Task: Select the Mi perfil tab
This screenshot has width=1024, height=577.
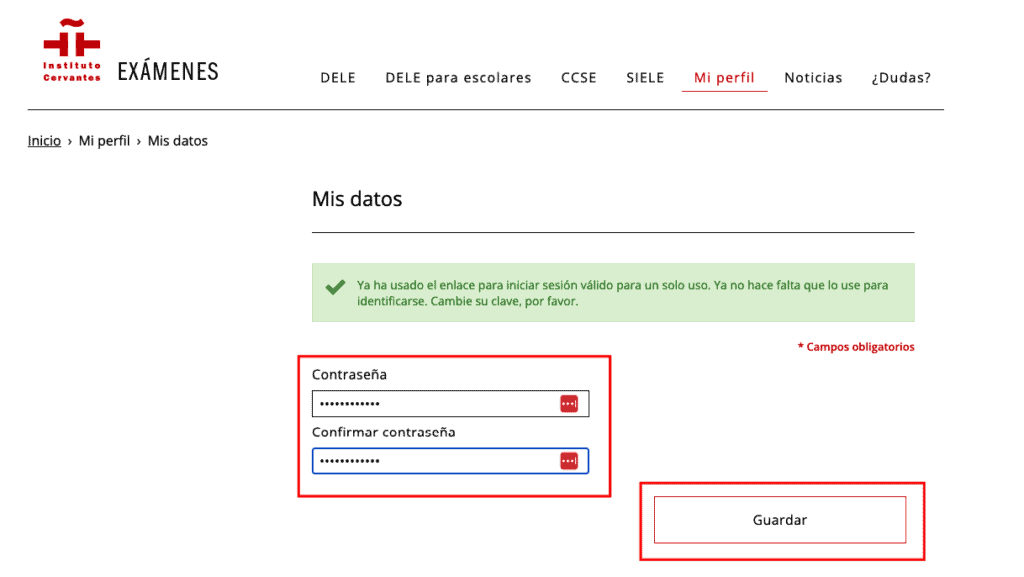Action: tap(724, 78)
